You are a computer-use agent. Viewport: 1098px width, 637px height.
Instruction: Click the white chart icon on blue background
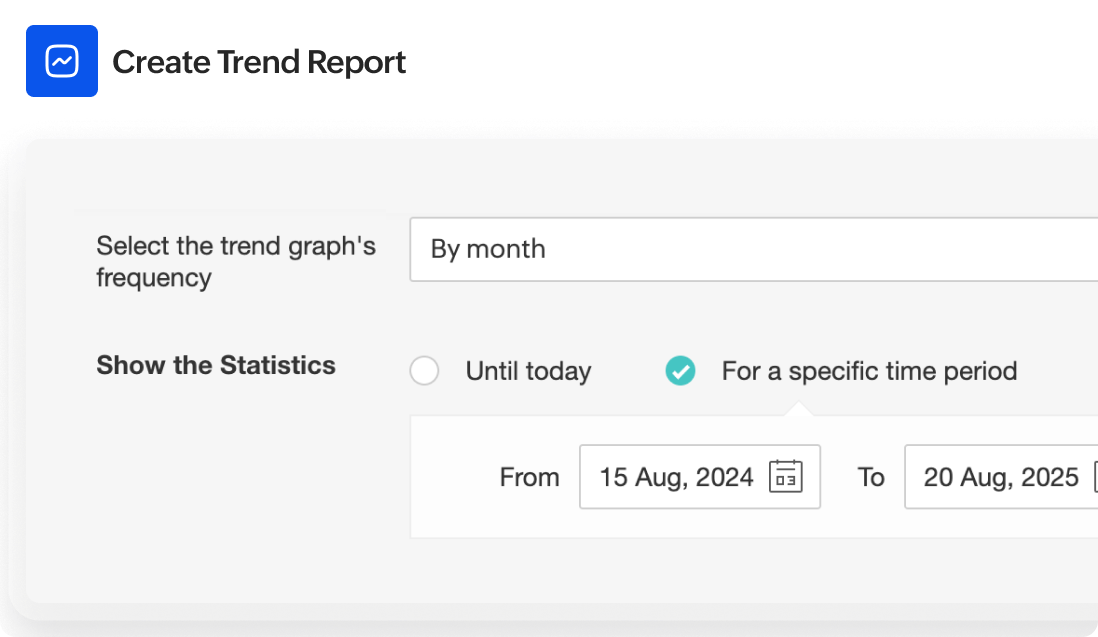[62, 61]
